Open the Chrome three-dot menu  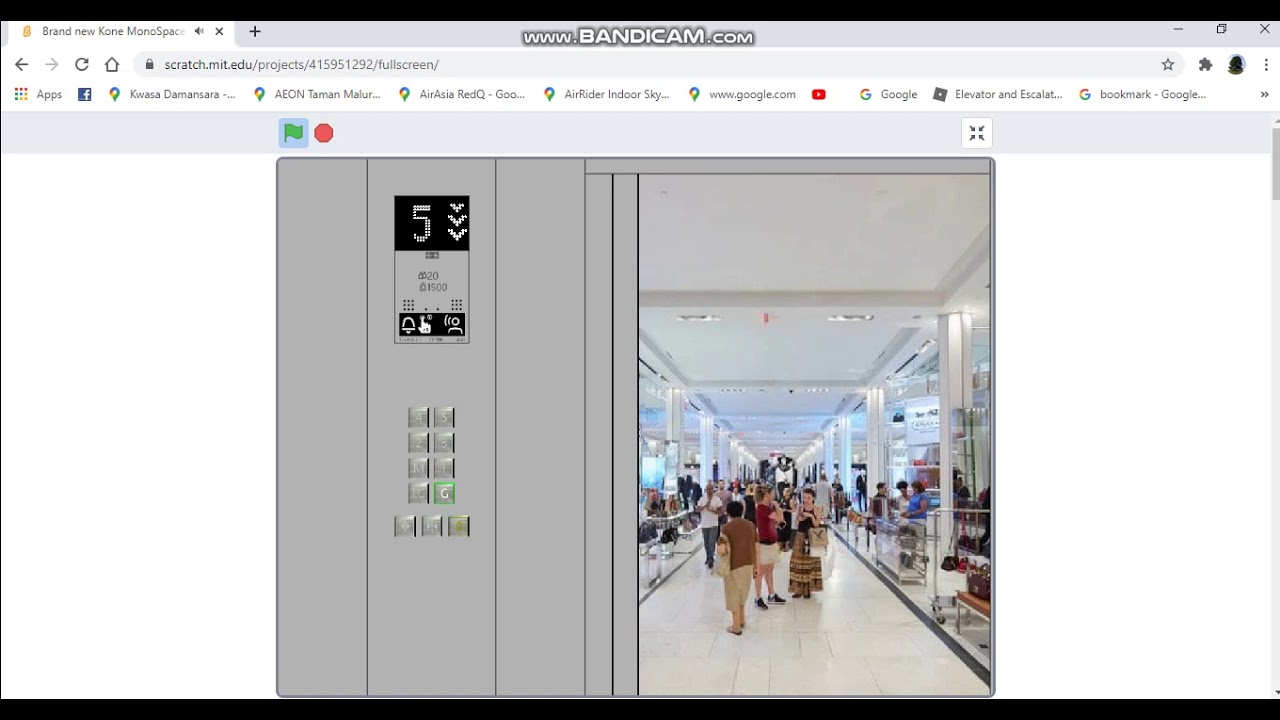pyautogui.click(x=1264, y=64)
